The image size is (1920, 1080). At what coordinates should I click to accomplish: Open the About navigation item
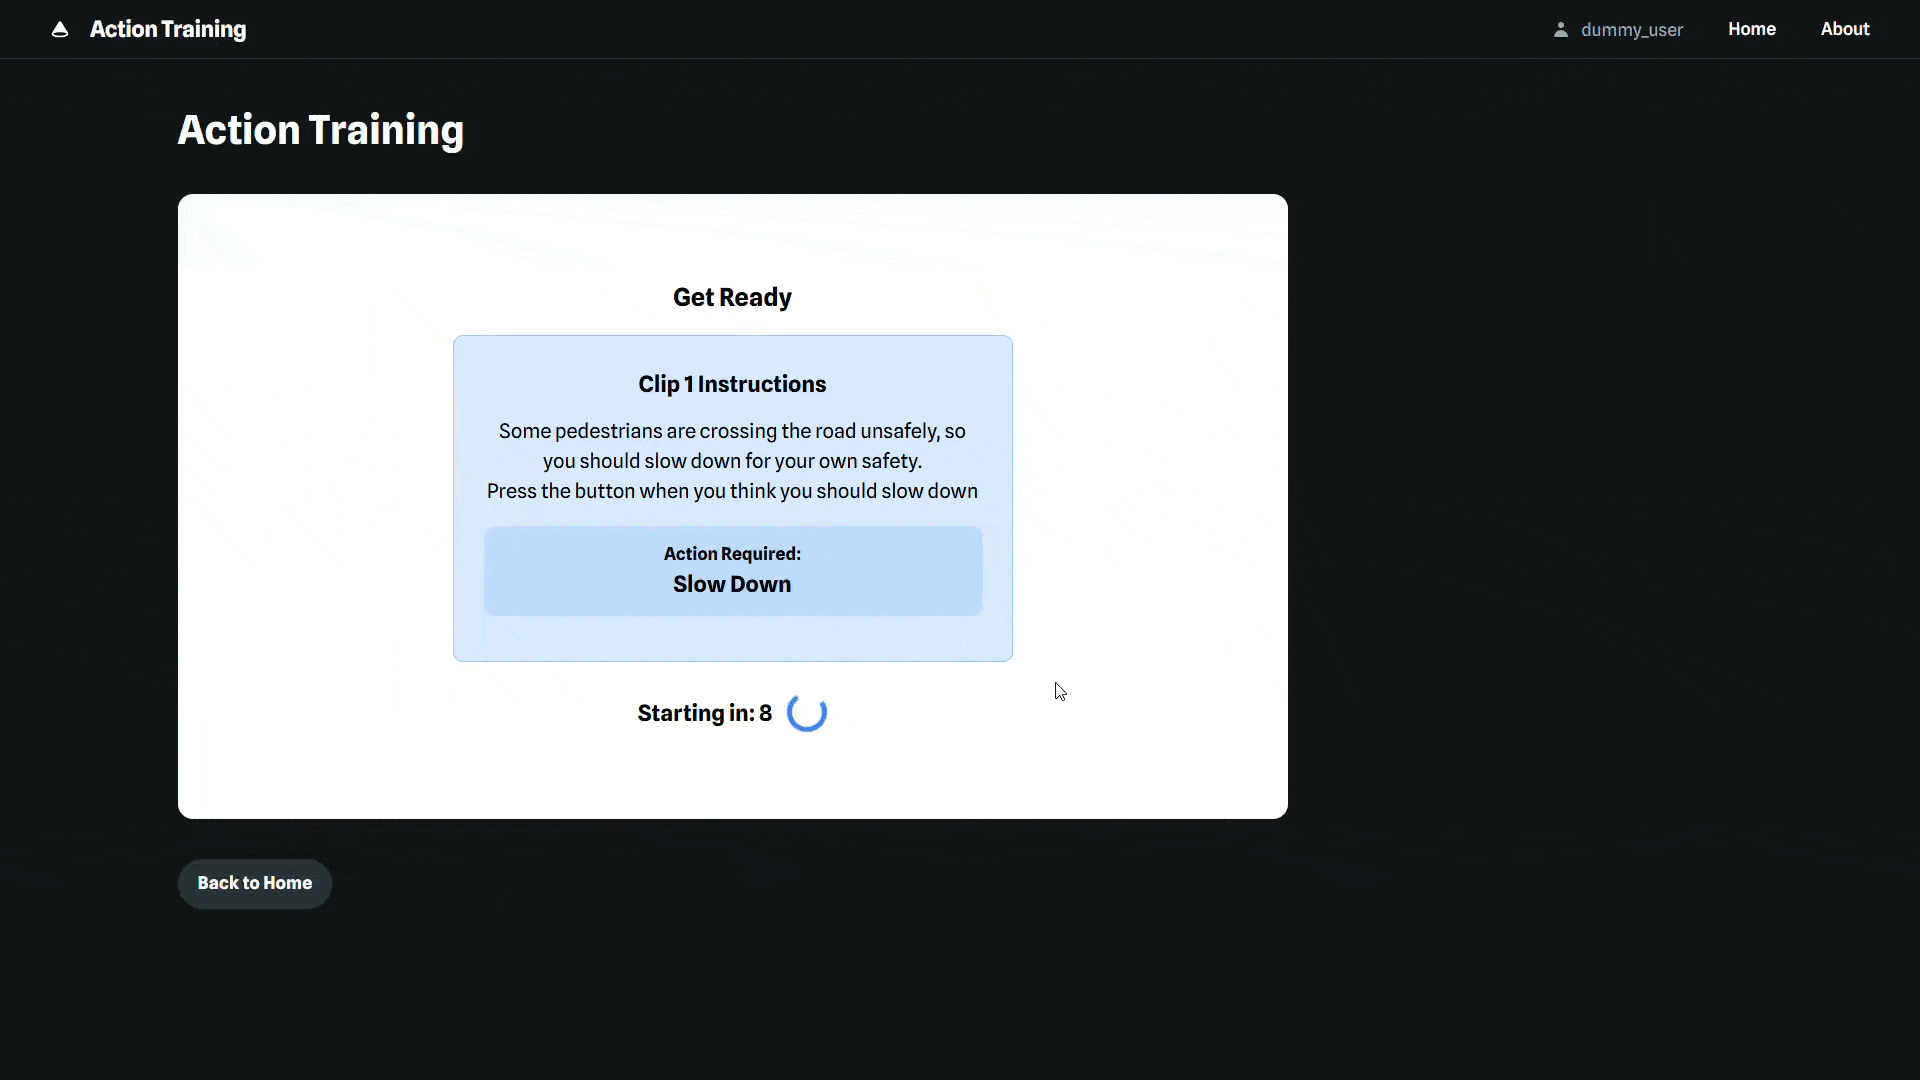pos(1844,29)
